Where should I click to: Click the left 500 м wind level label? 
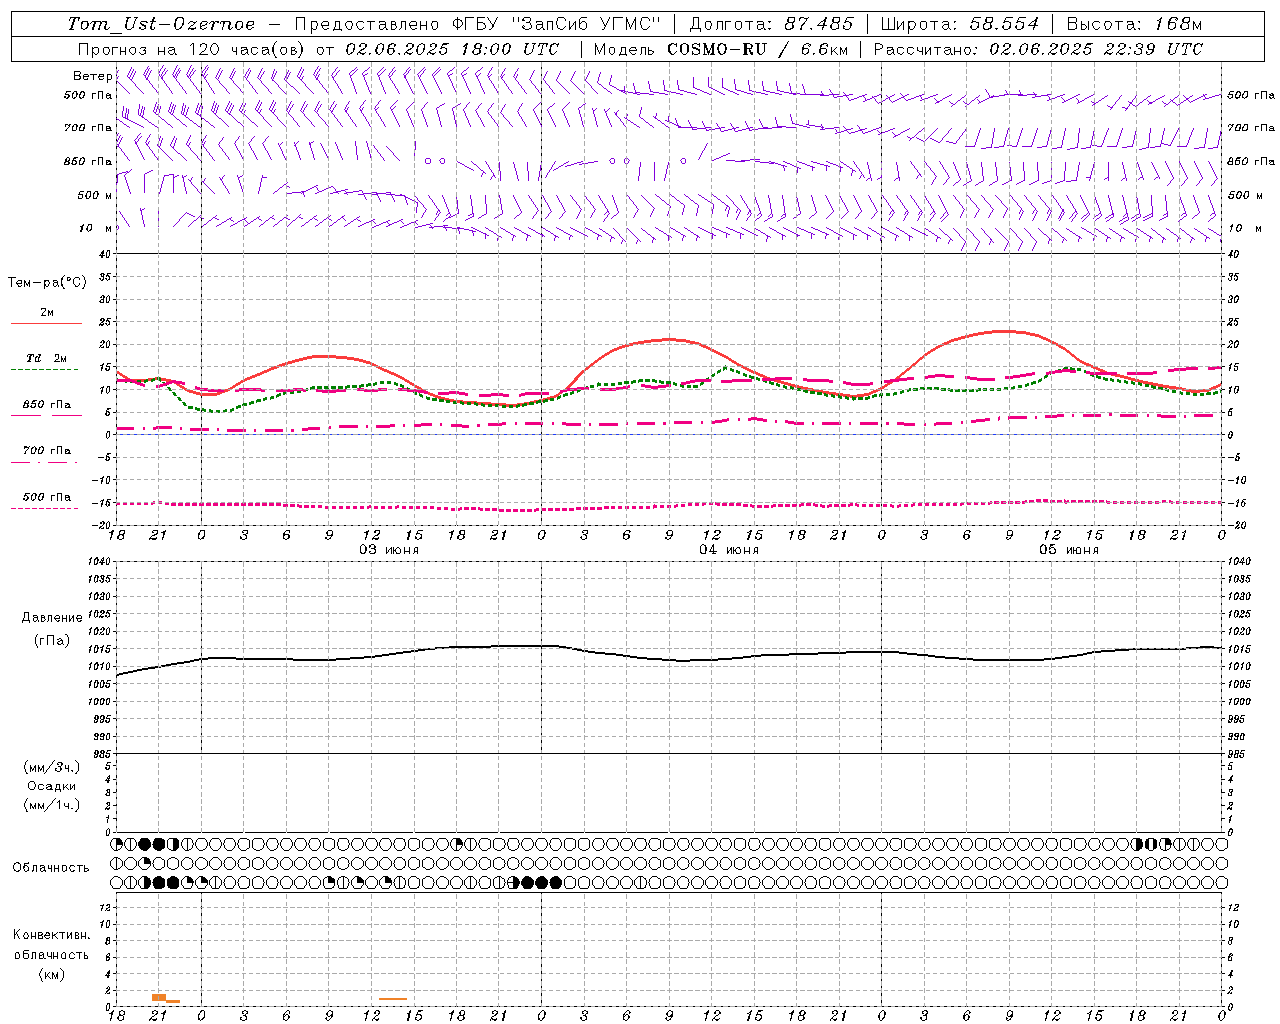[x=95, y=195]
